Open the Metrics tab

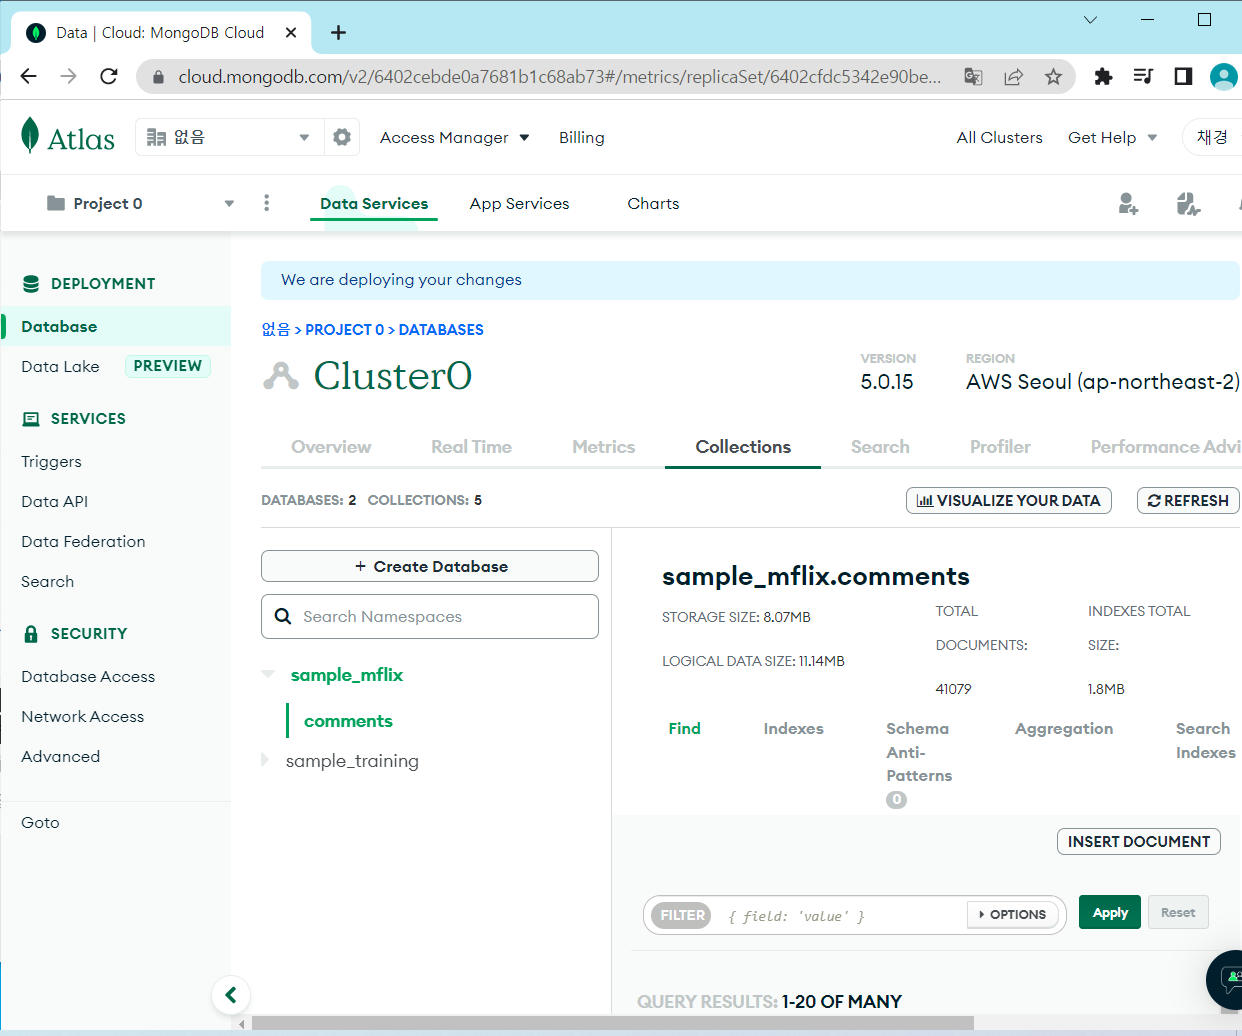pos(603,447)
